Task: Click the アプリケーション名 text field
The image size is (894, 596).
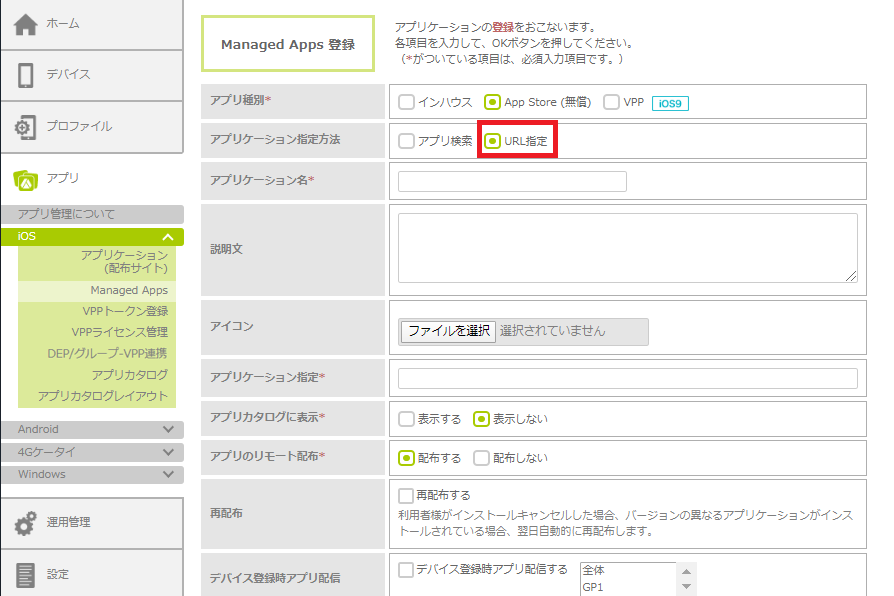Action: [x=512, y=181]
